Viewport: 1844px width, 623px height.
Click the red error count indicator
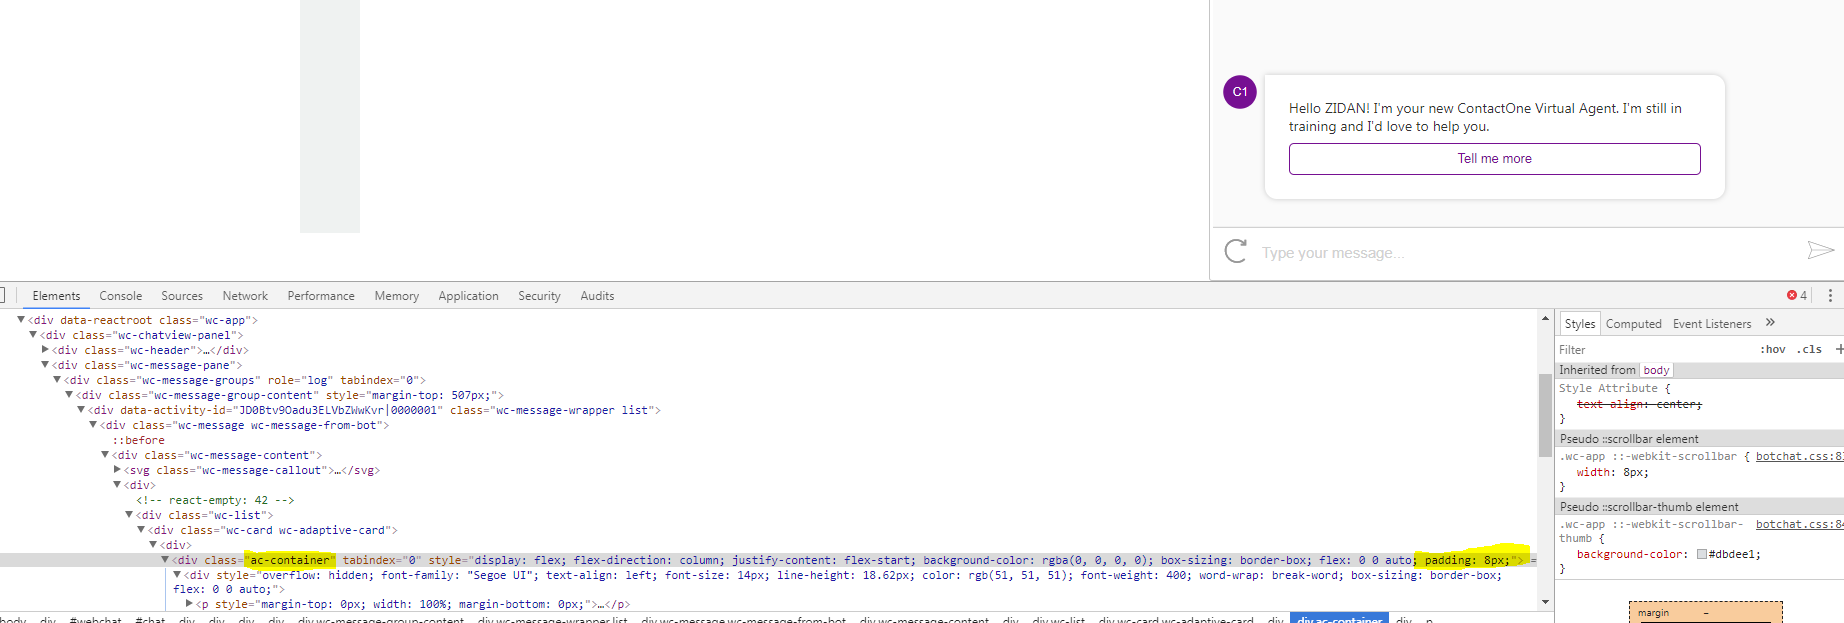(1797, 296)
